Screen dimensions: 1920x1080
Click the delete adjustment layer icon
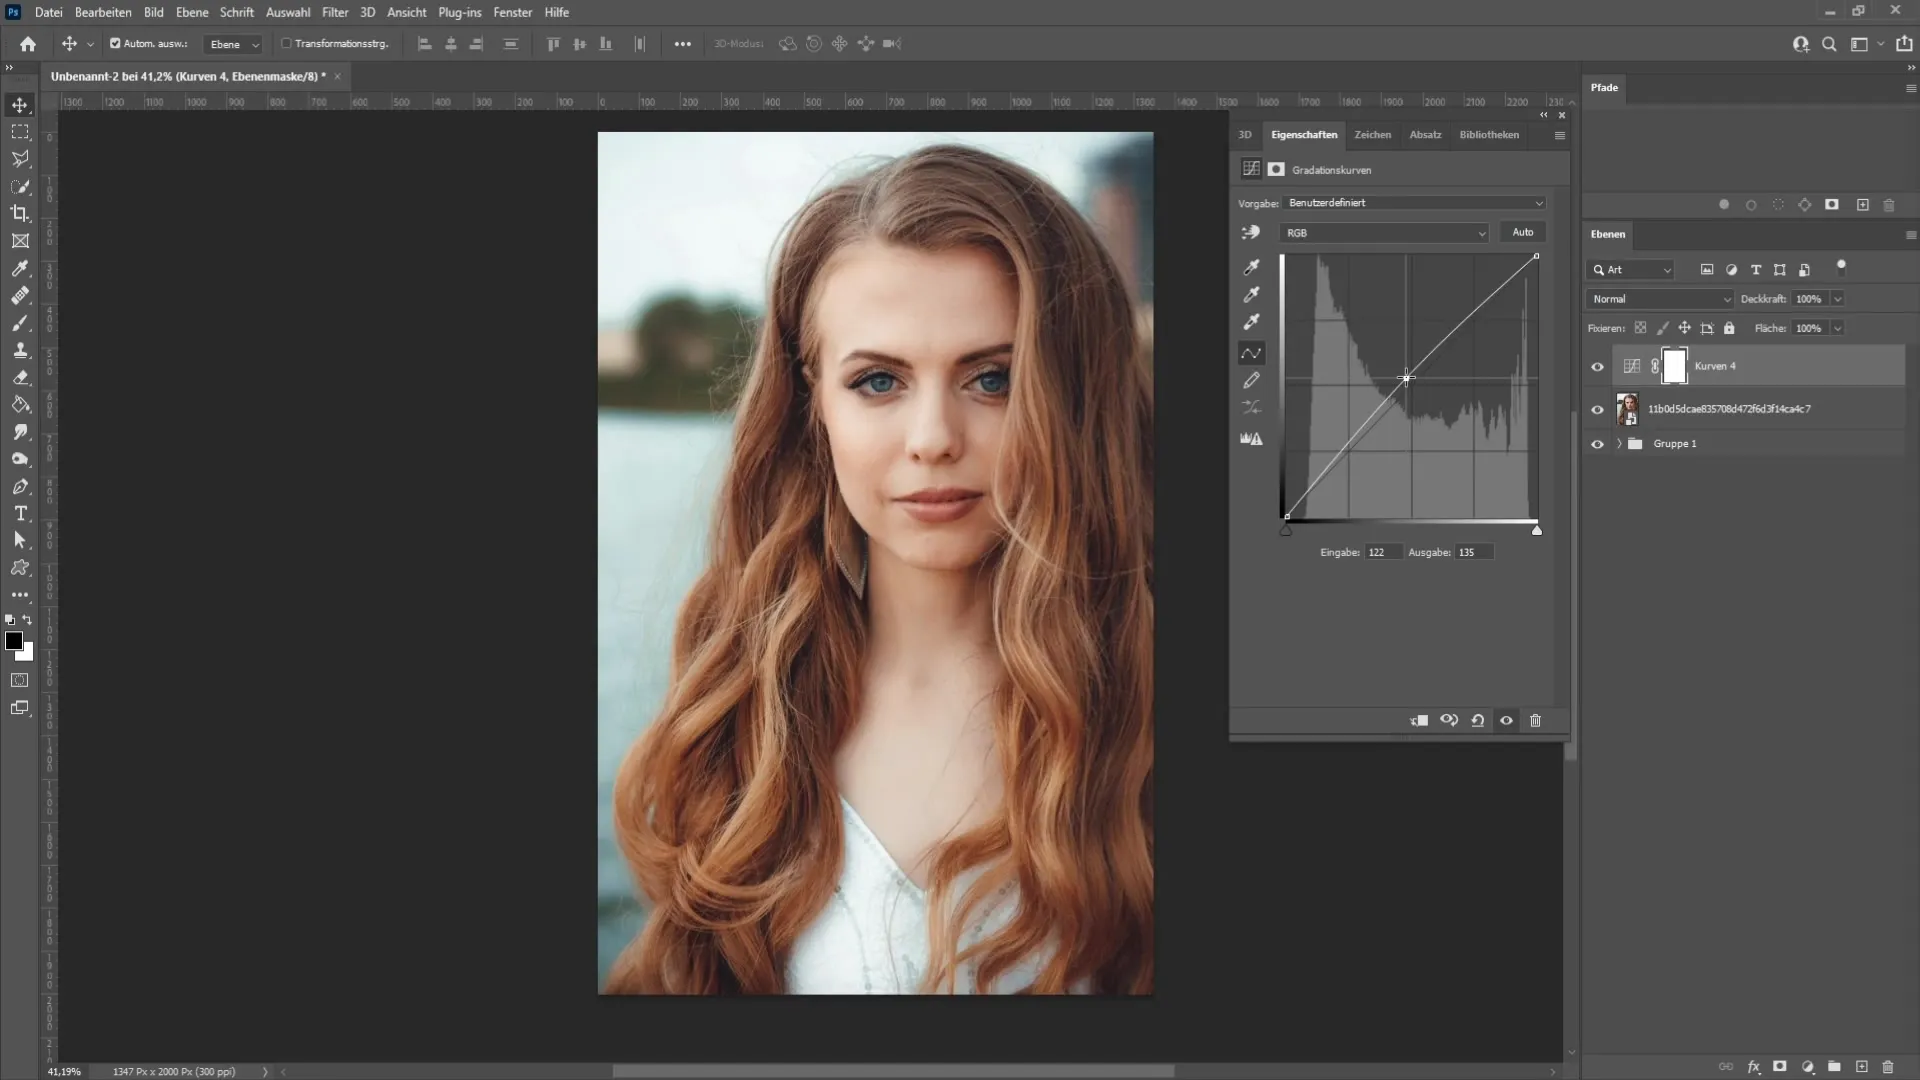pyautogui.click(x=1535, y=721)
